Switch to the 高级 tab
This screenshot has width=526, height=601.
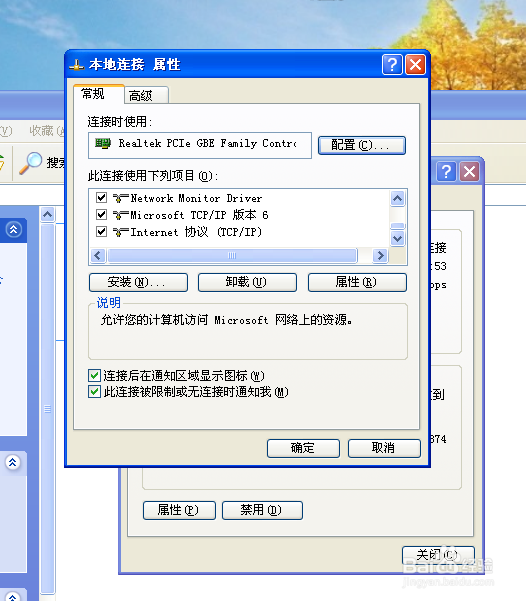[146, 95]
